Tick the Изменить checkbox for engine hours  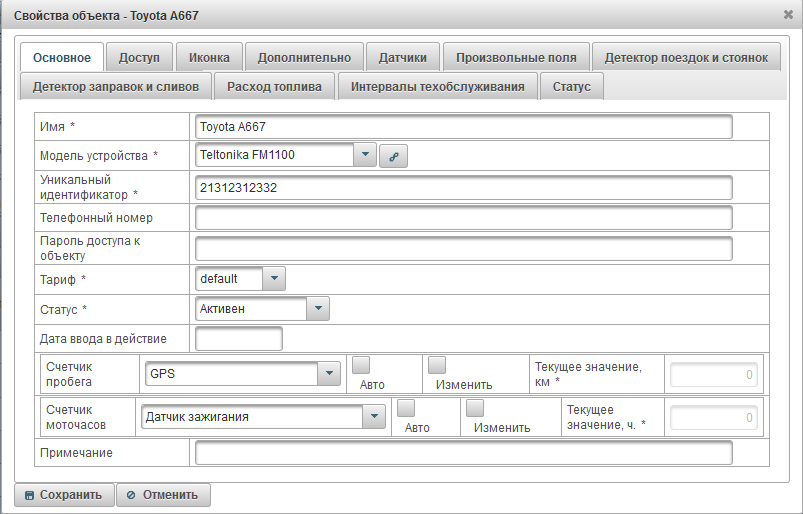(475, 408)
